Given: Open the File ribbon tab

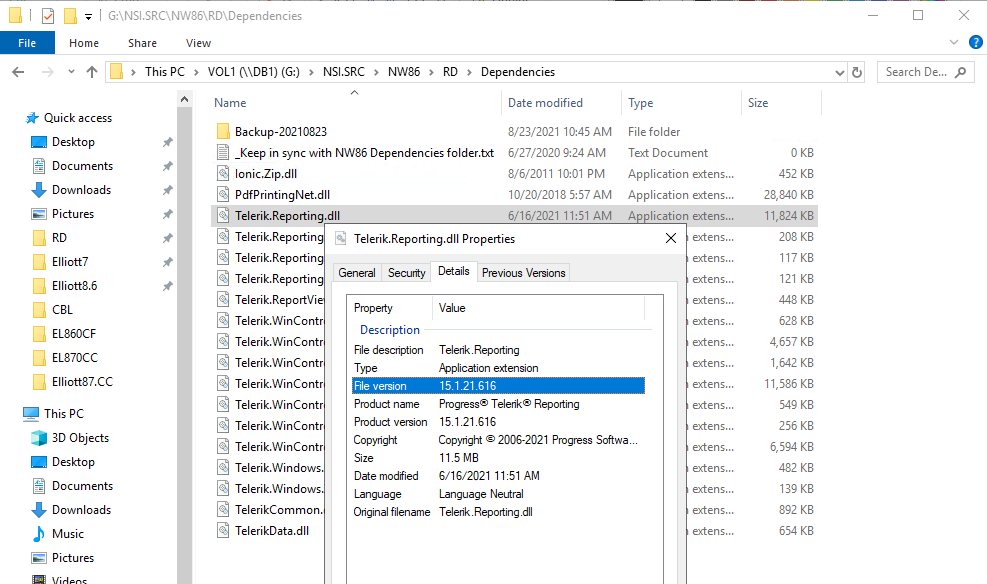Looking at the screenshot, I should 27,43.
